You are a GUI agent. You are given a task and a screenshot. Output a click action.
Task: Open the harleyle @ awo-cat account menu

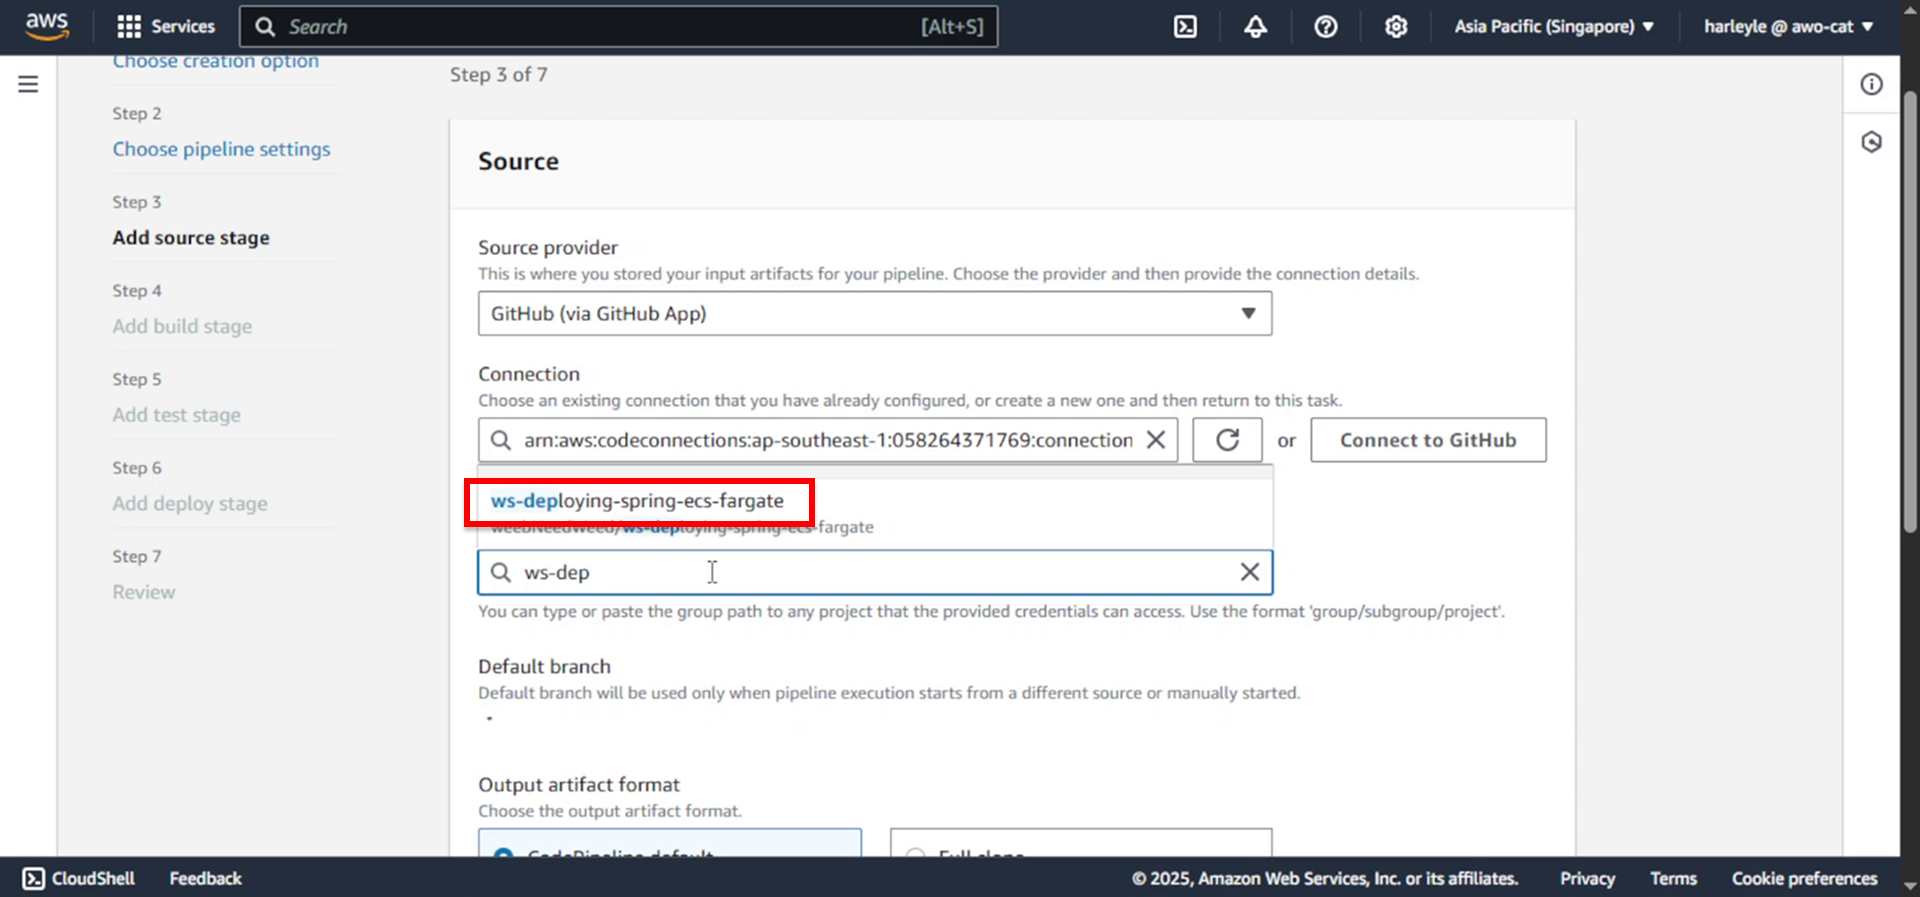1788,27
